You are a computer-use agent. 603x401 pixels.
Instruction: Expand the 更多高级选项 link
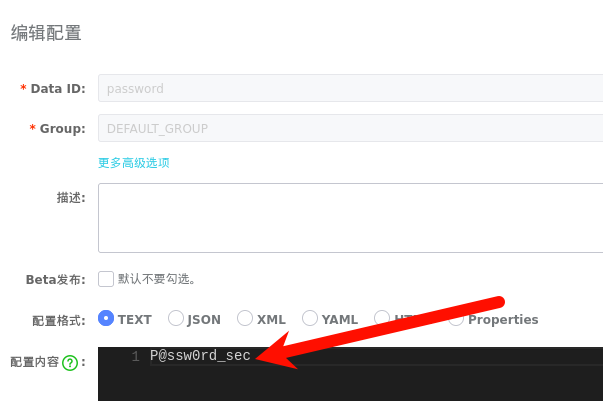point(133,162)
